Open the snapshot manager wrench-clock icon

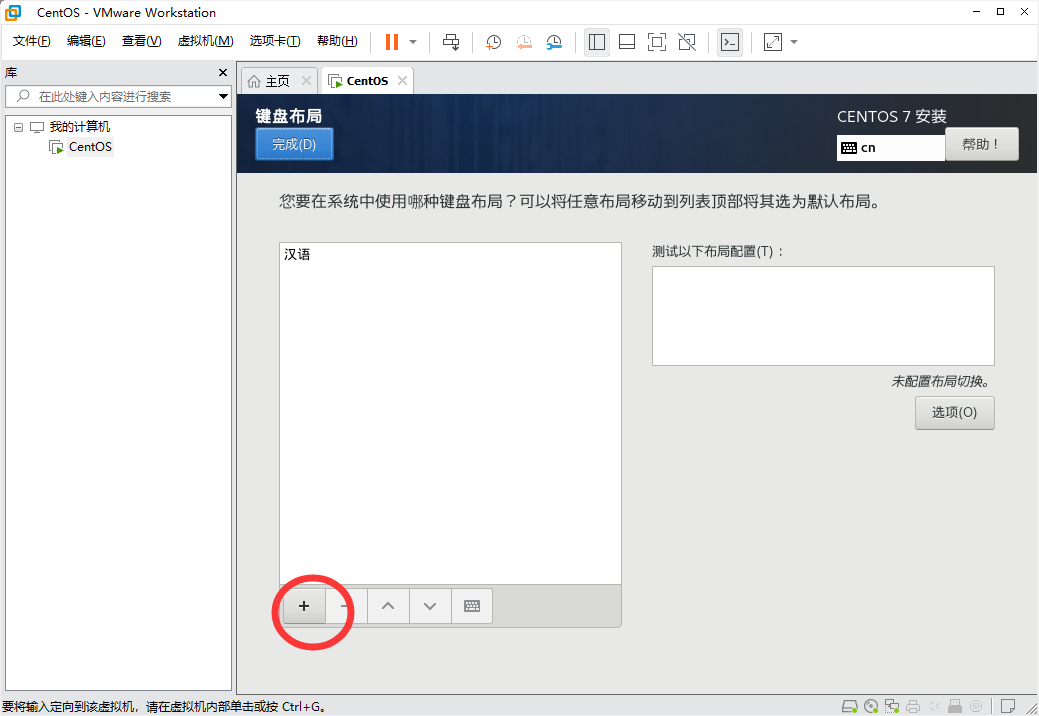(554, 42)
